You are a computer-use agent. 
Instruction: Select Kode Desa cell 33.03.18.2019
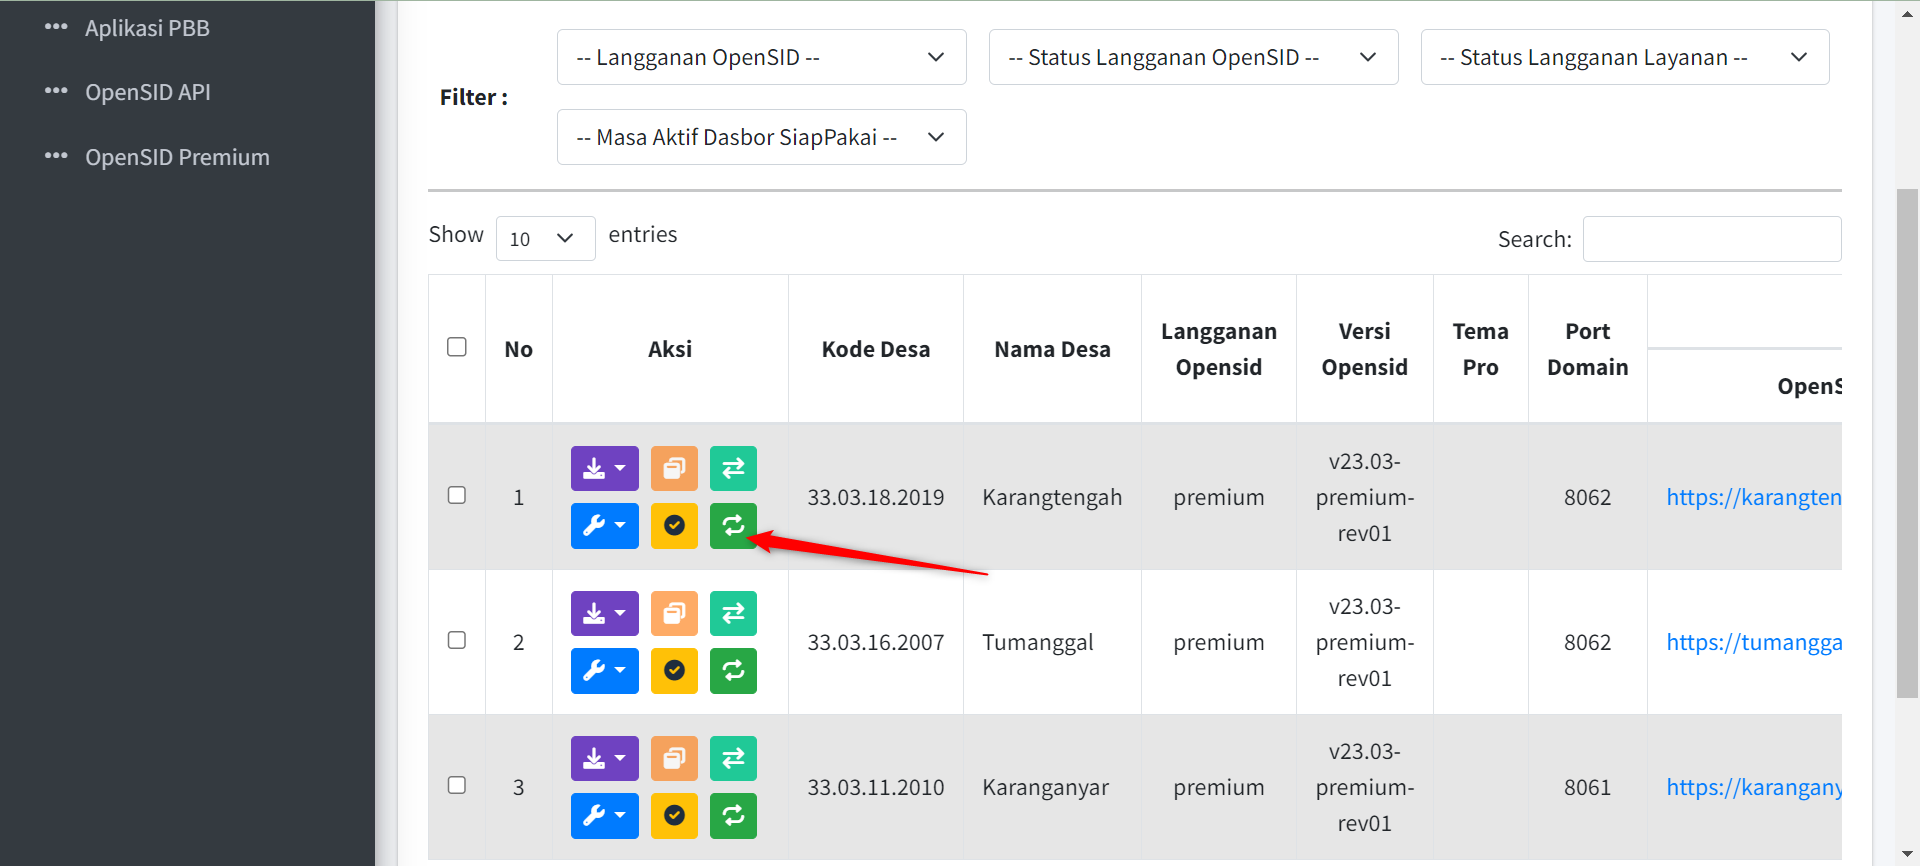click(876, 497)
